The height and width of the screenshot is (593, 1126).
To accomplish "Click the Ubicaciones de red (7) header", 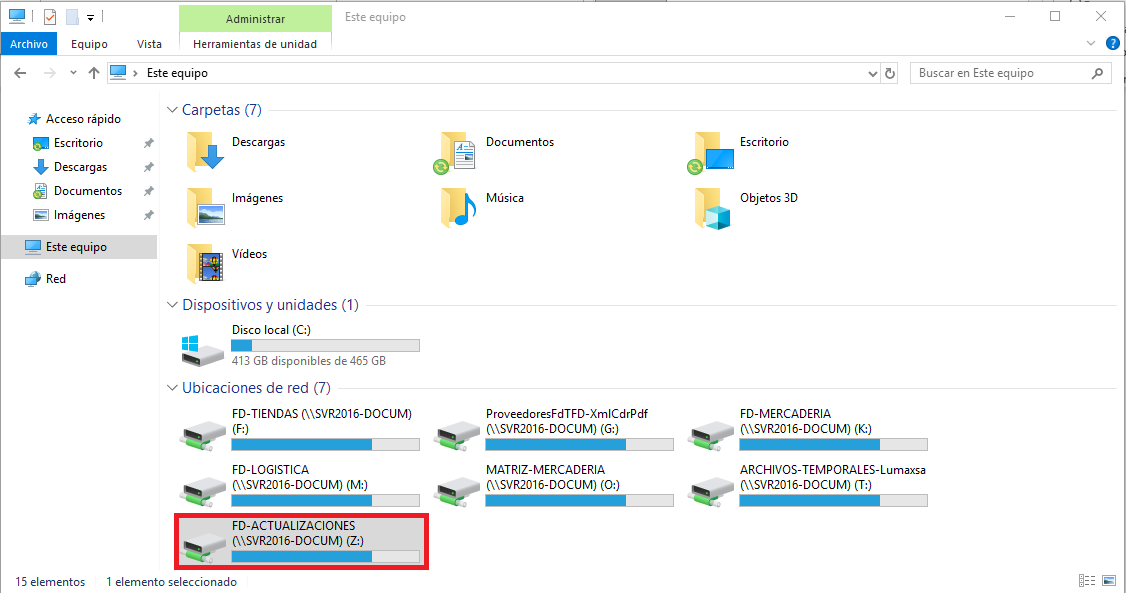I will point(256,388).
